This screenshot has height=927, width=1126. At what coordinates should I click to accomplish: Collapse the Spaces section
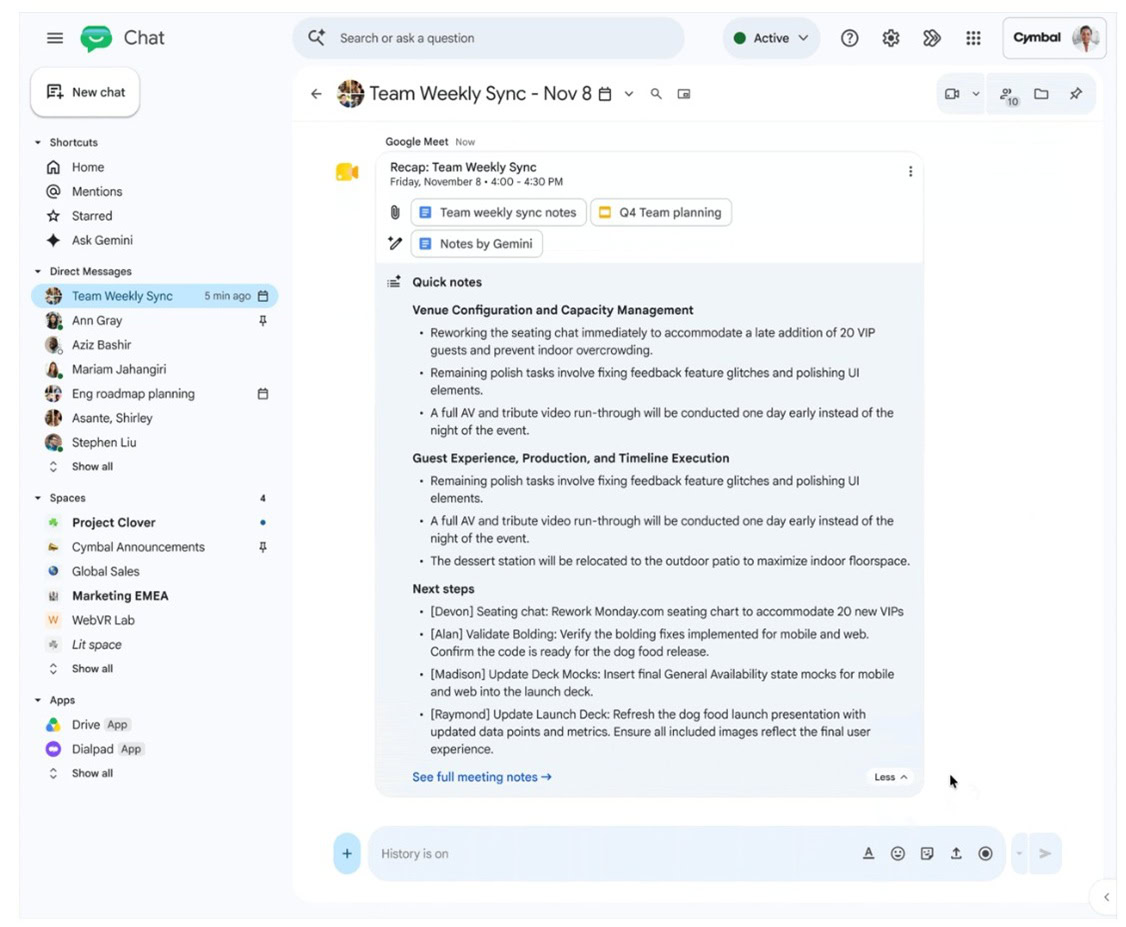coord(37,498)
